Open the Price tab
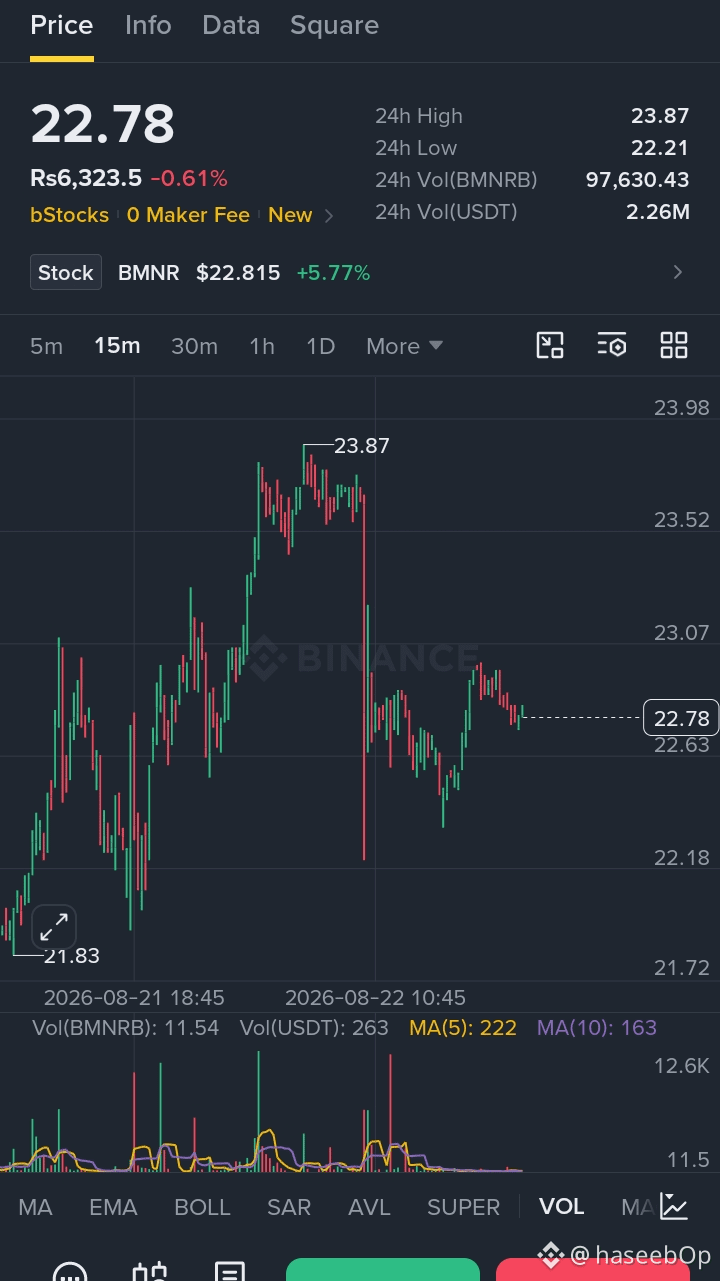720x1281 pixels. (61, 25)
